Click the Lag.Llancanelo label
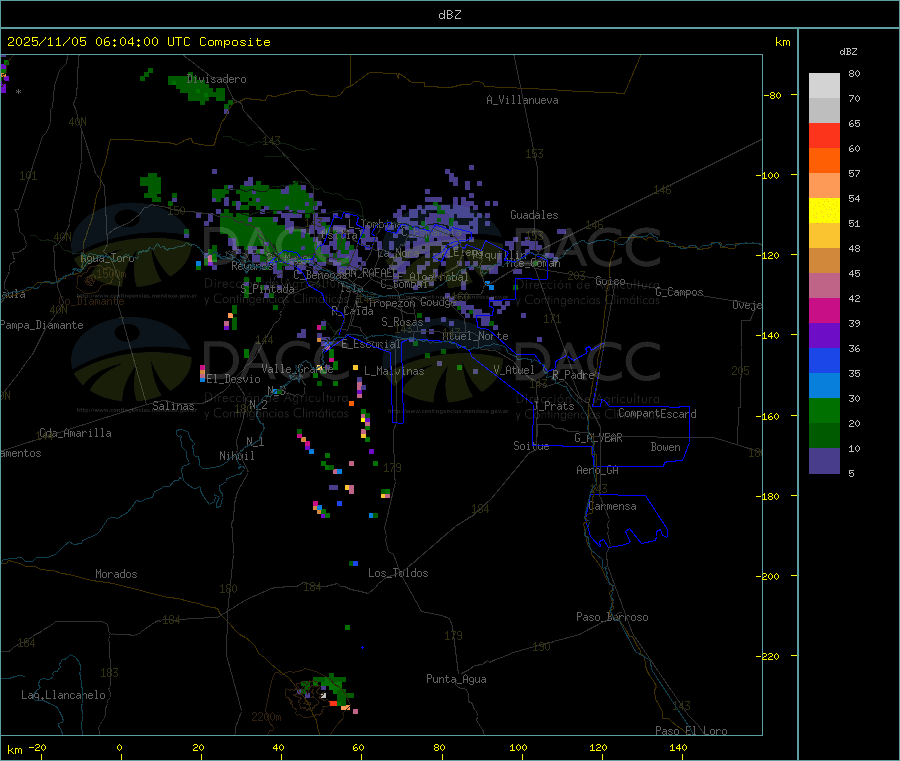The image size is (900, 761). 64,695
